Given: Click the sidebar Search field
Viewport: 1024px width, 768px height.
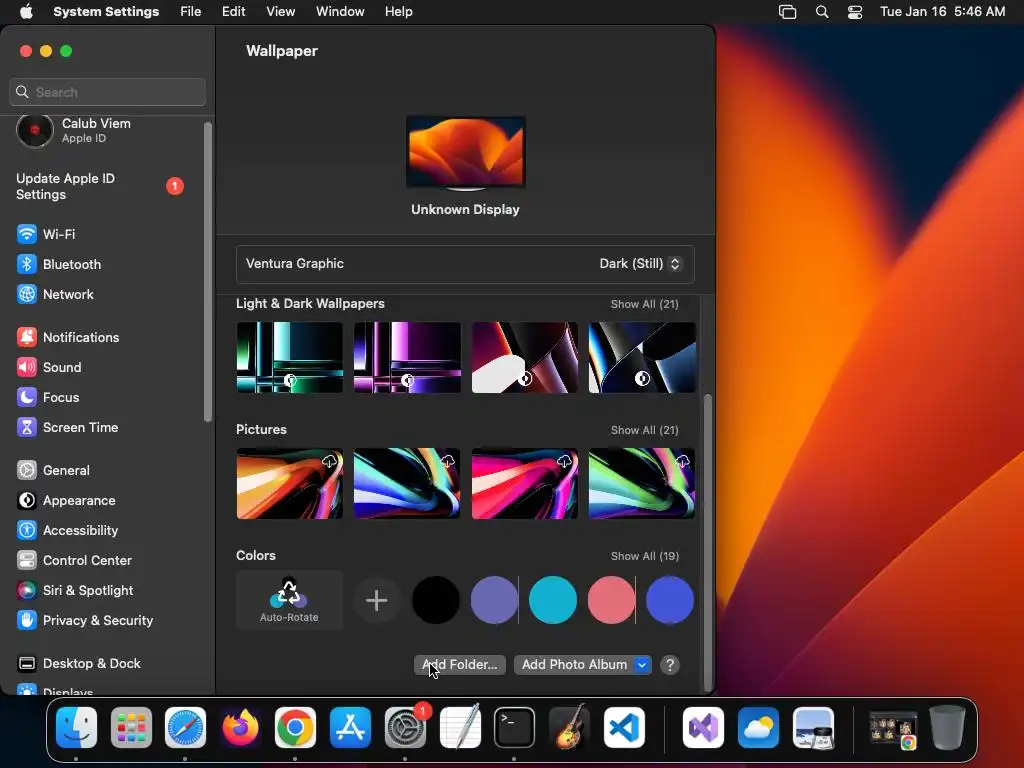Looking at the screenshot, I should [108, 92].
